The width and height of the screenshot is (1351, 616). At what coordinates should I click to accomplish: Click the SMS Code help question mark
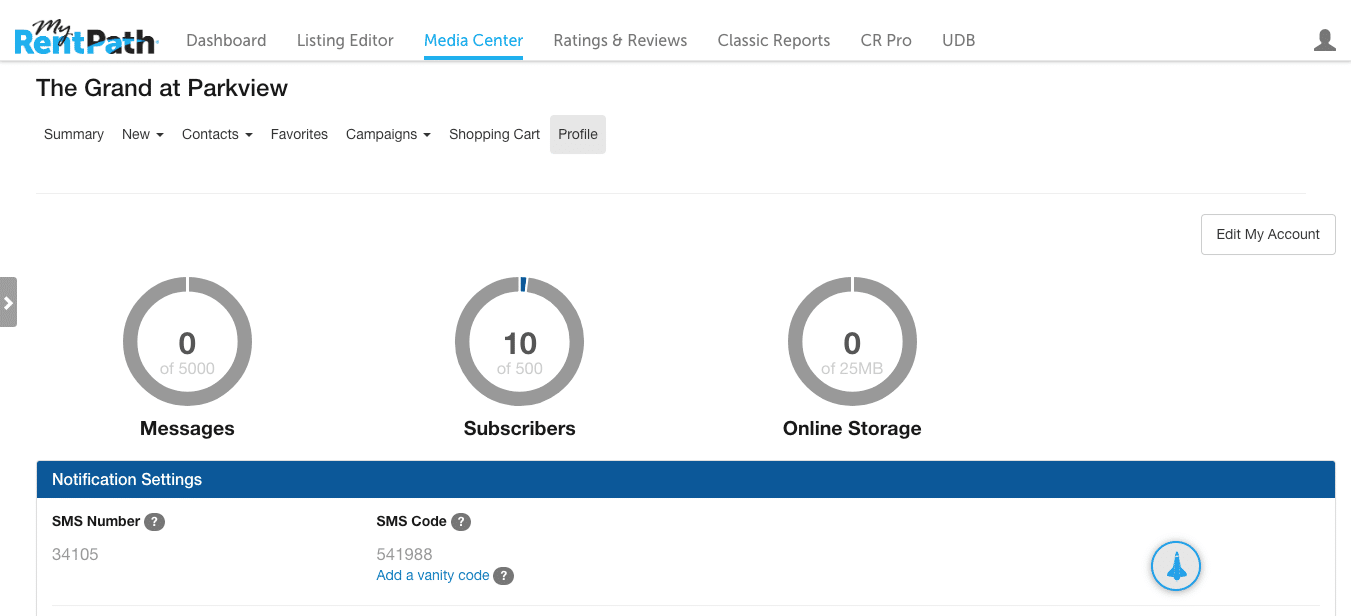[460, 521]
